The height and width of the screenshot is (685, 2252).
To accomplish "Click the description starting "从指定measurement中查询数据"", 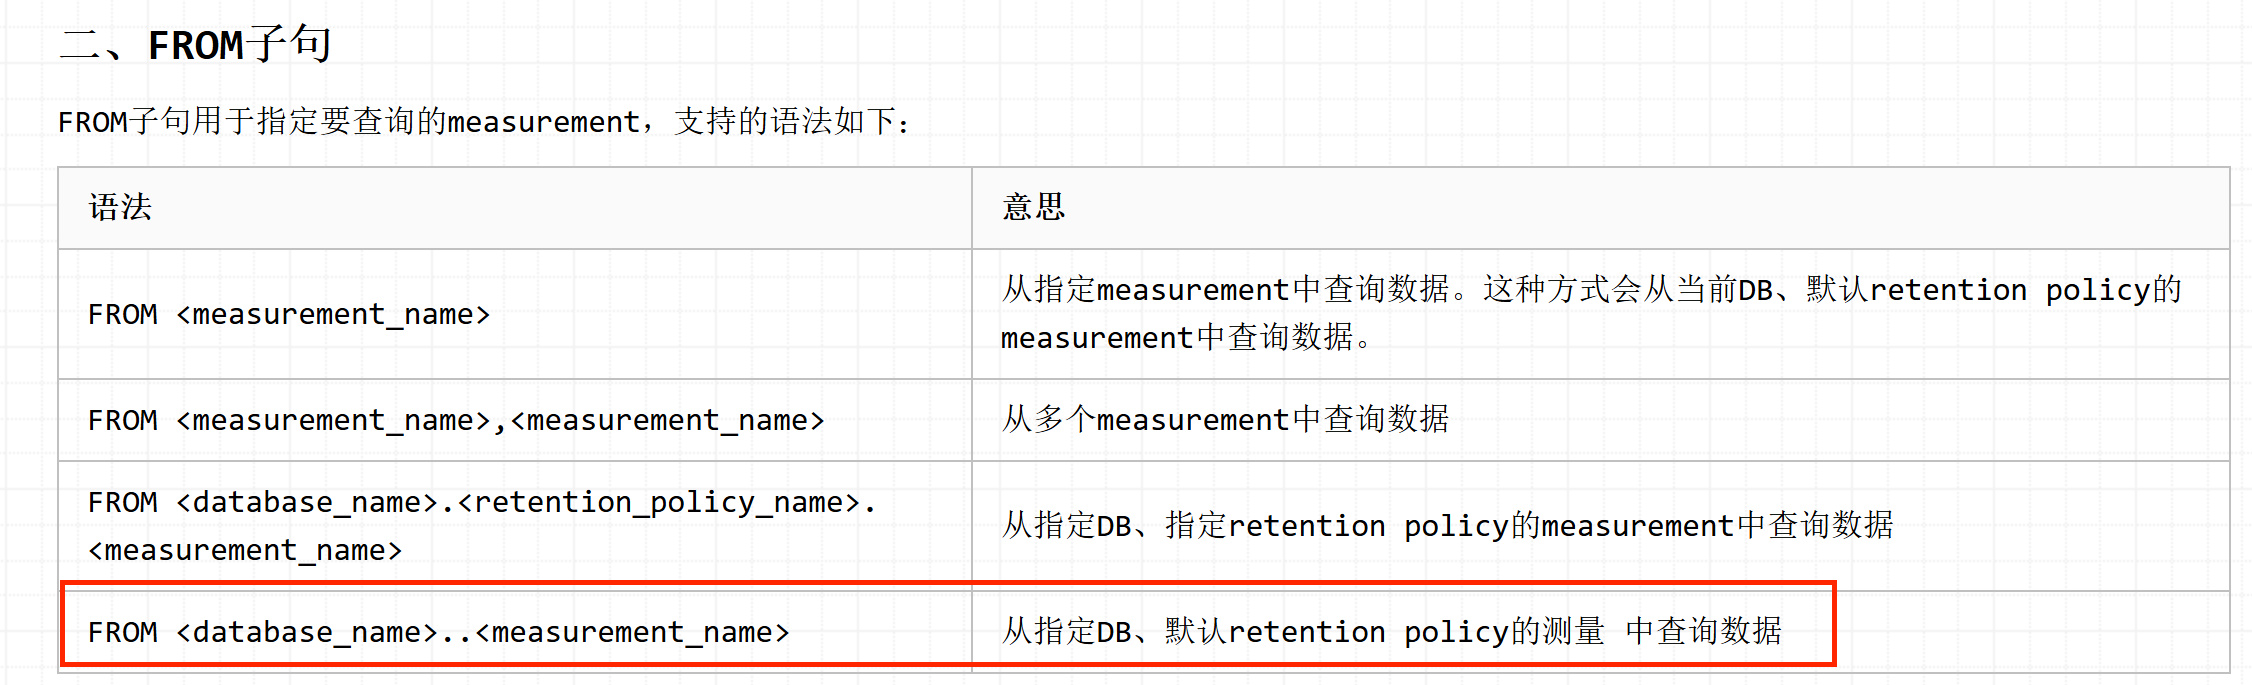I will (x=1590, y=290).
